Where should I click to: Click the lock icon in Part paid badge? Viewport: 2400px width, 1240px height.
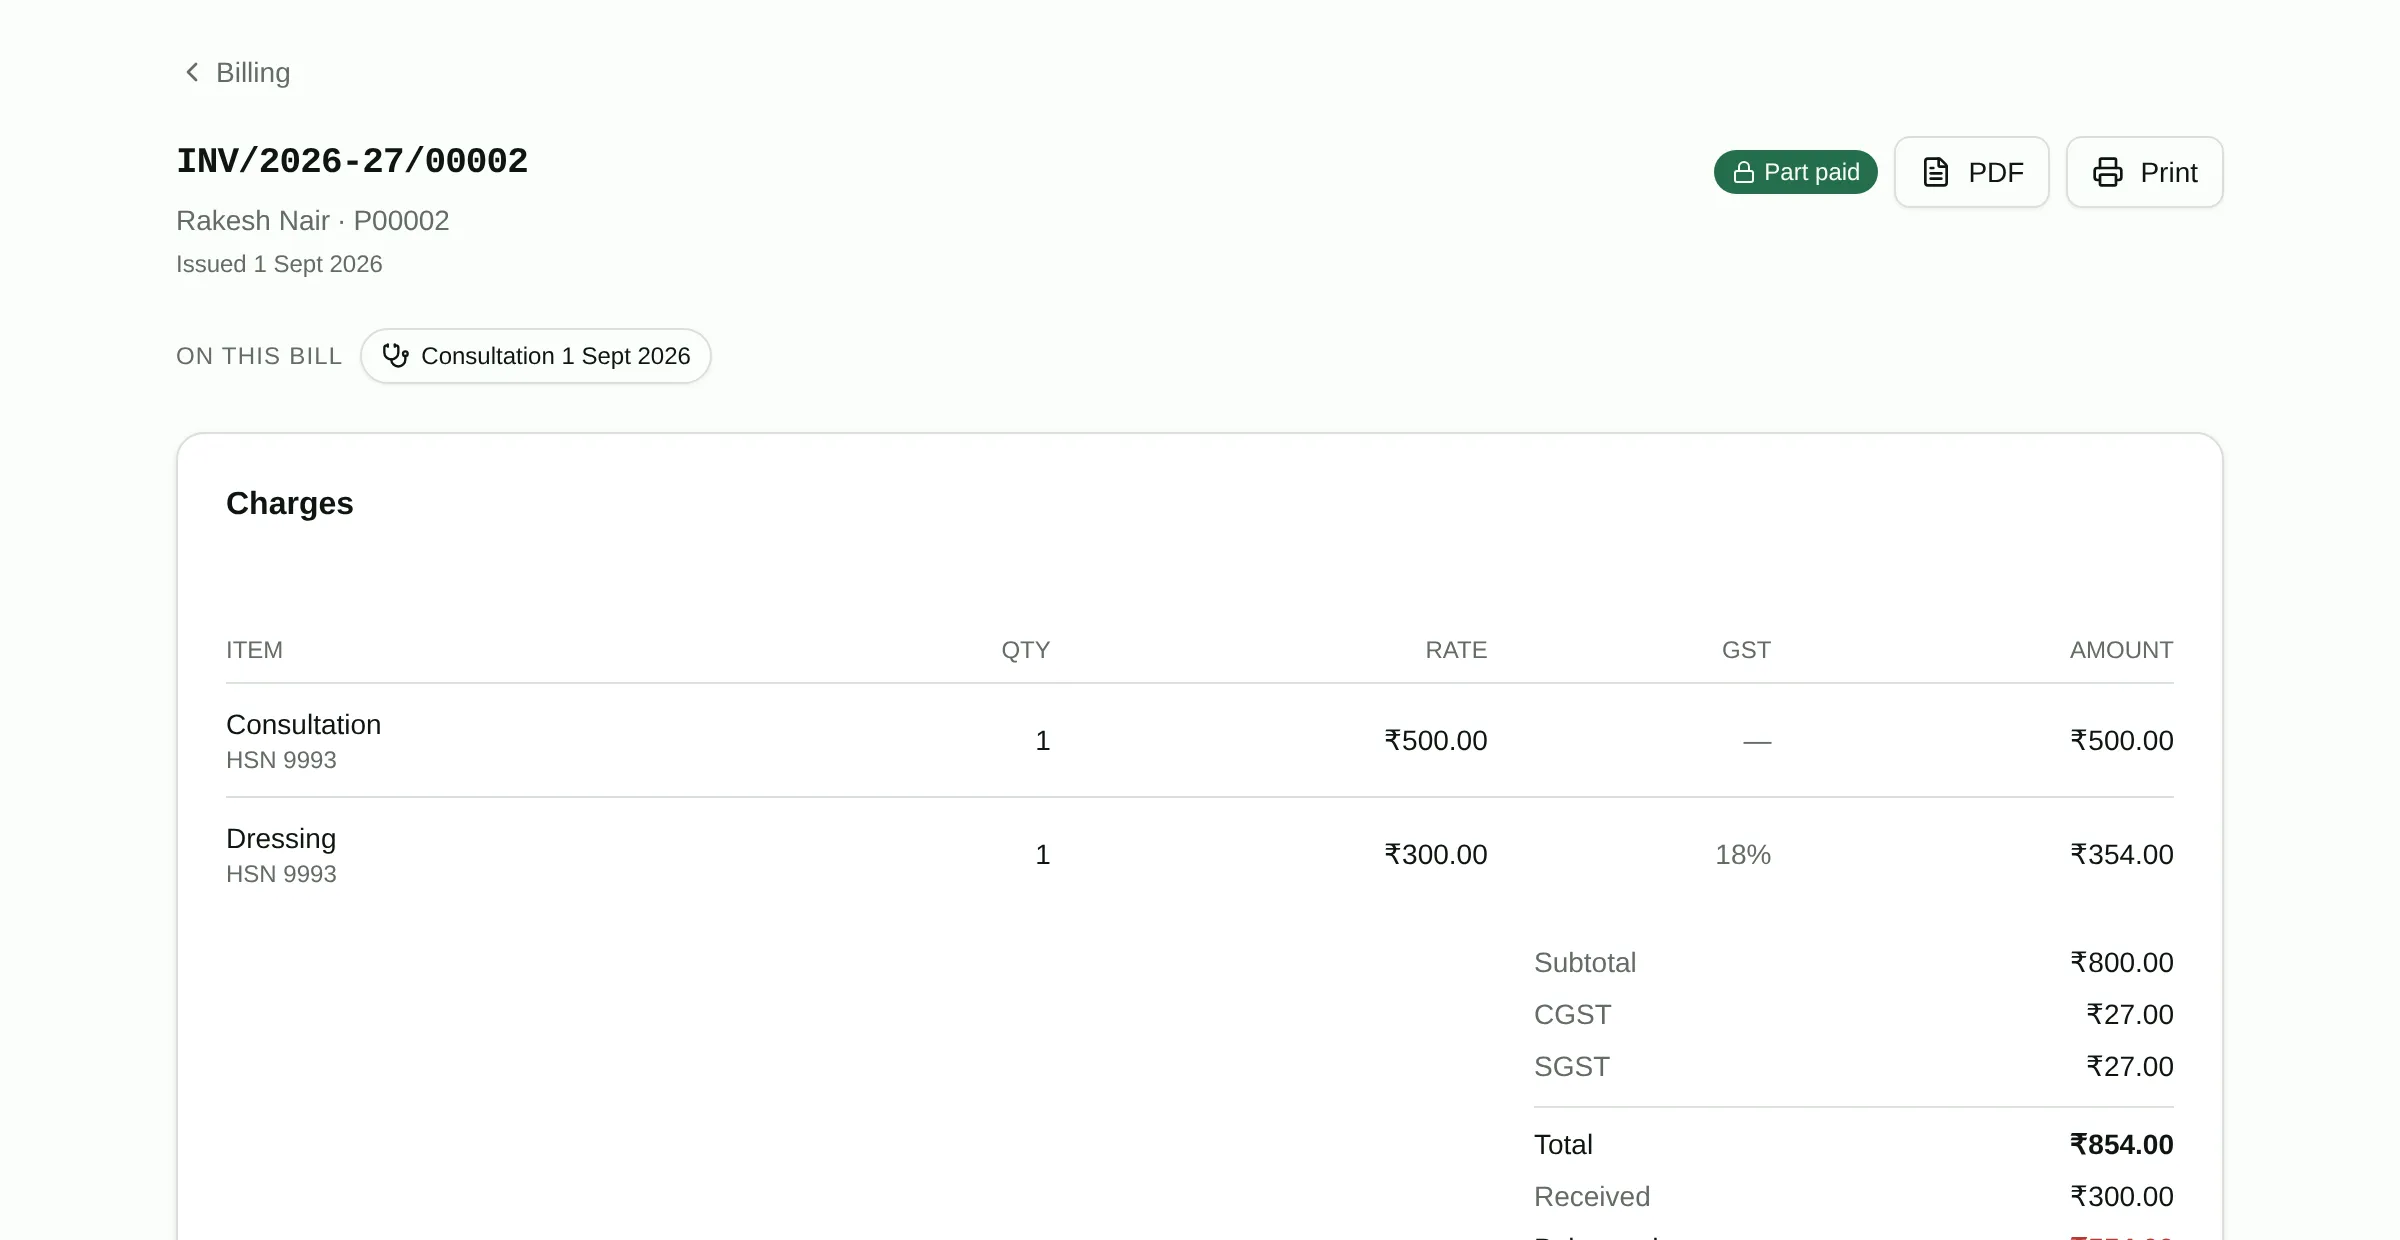click(1743, 172)
